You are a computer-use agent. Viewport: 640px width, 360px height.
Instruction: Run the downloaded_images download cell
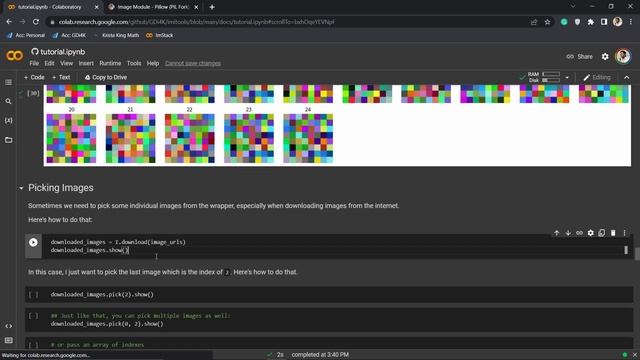coord(33,242)
